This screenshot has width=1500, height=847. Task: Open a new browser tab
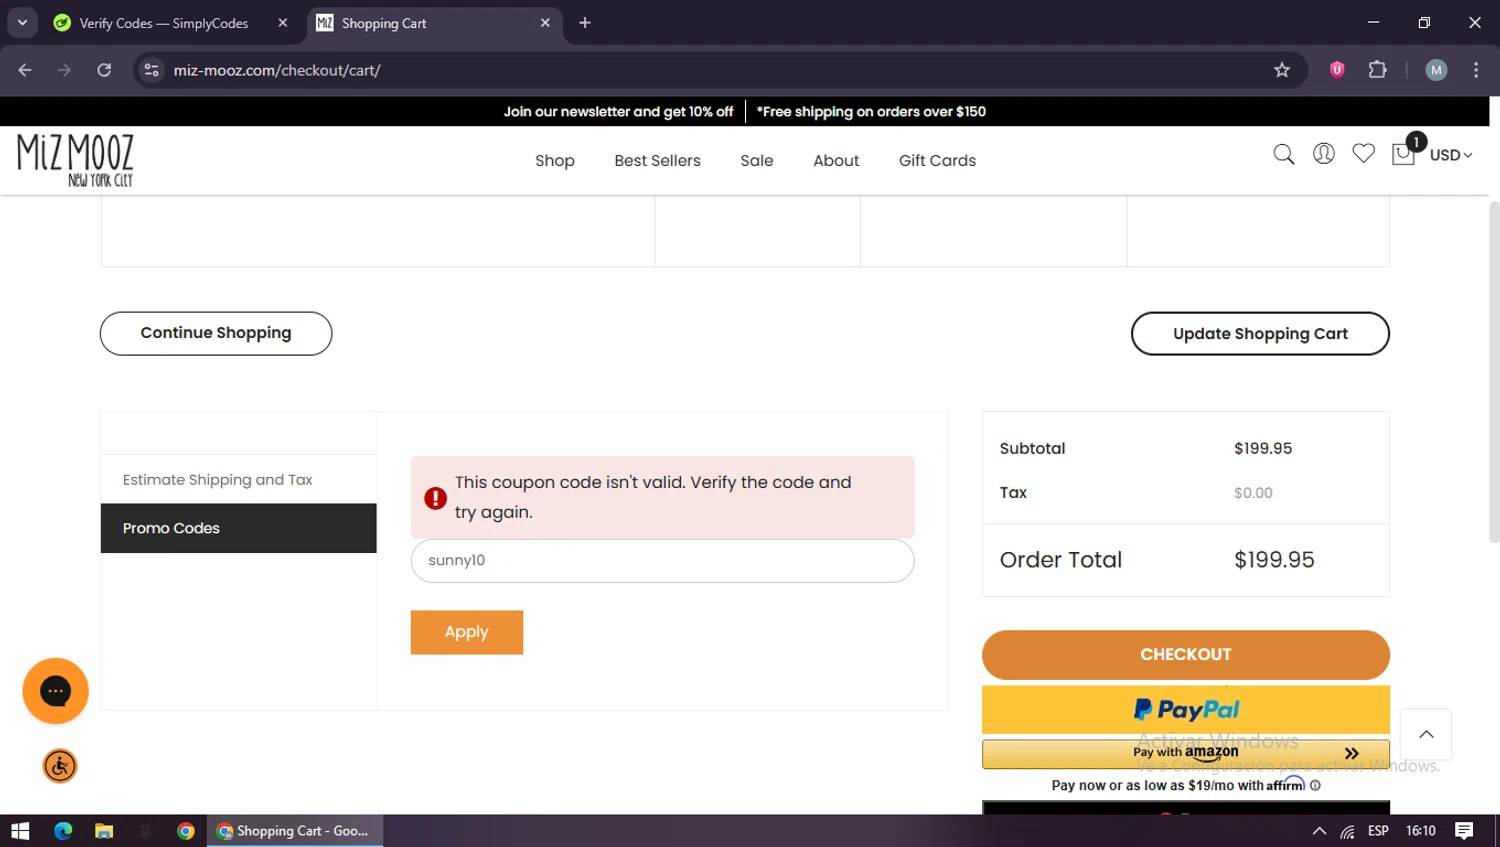point(585,23)
